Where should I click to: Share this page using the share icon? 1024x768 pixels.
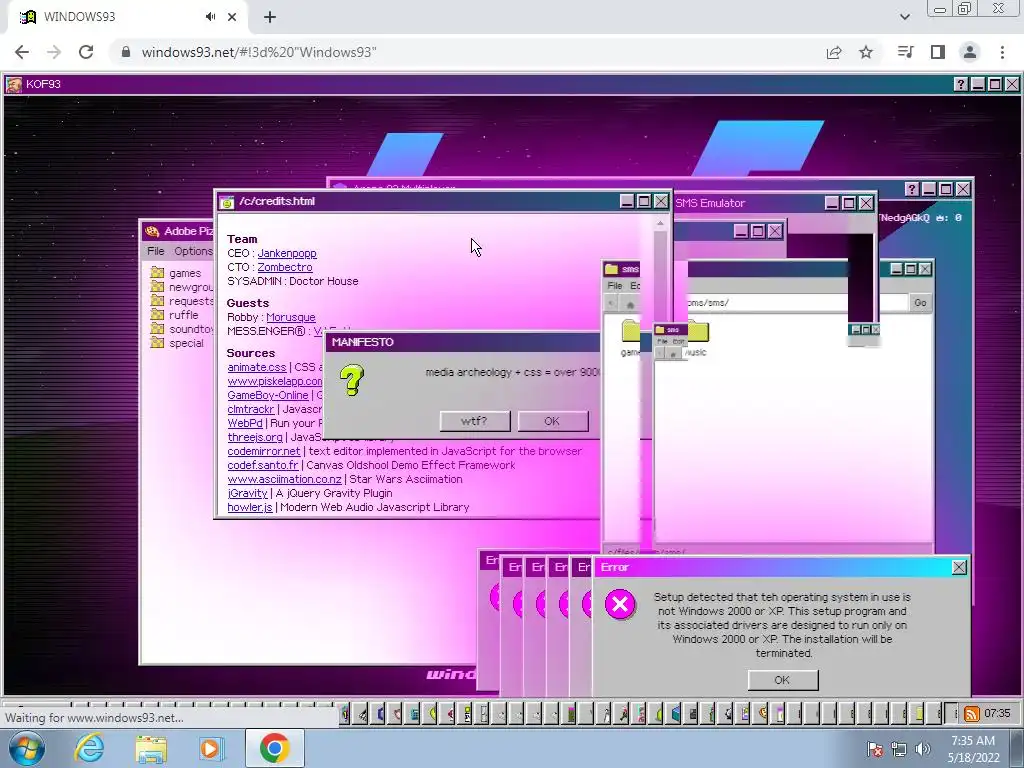tap(834, 52)
